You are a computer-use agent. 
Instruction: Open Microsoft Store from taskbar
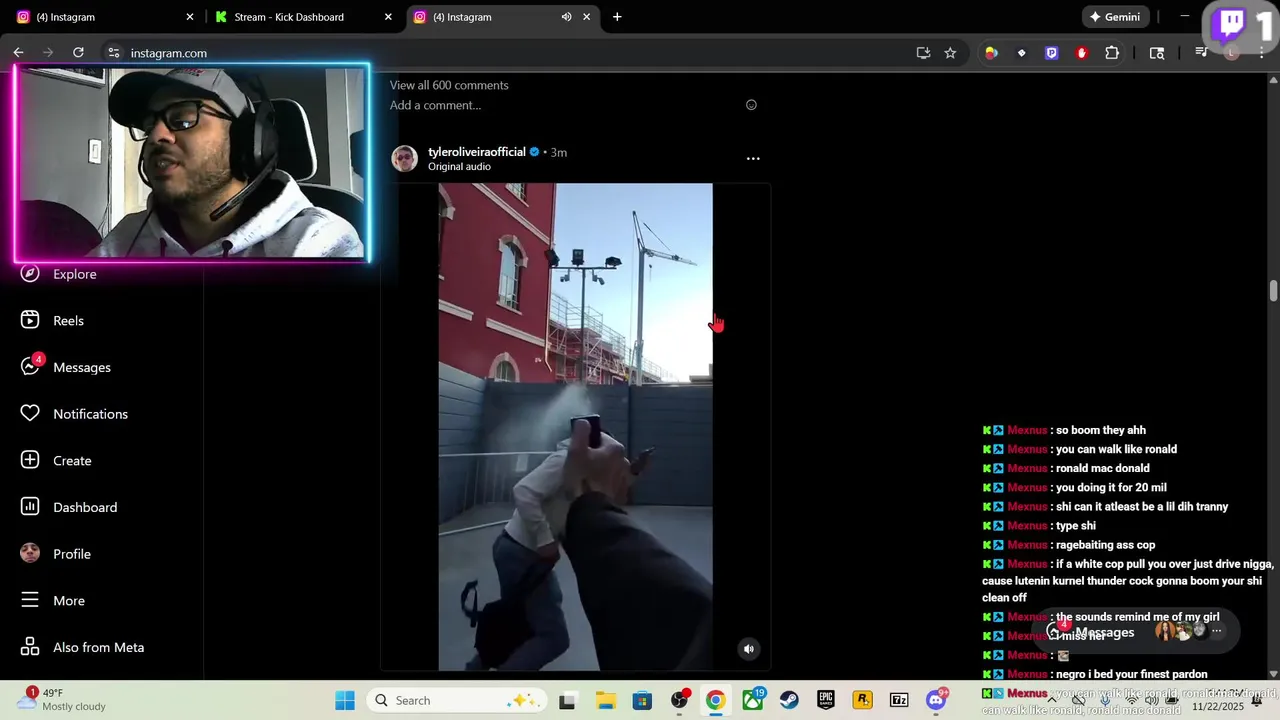click(x=642, y=700)
